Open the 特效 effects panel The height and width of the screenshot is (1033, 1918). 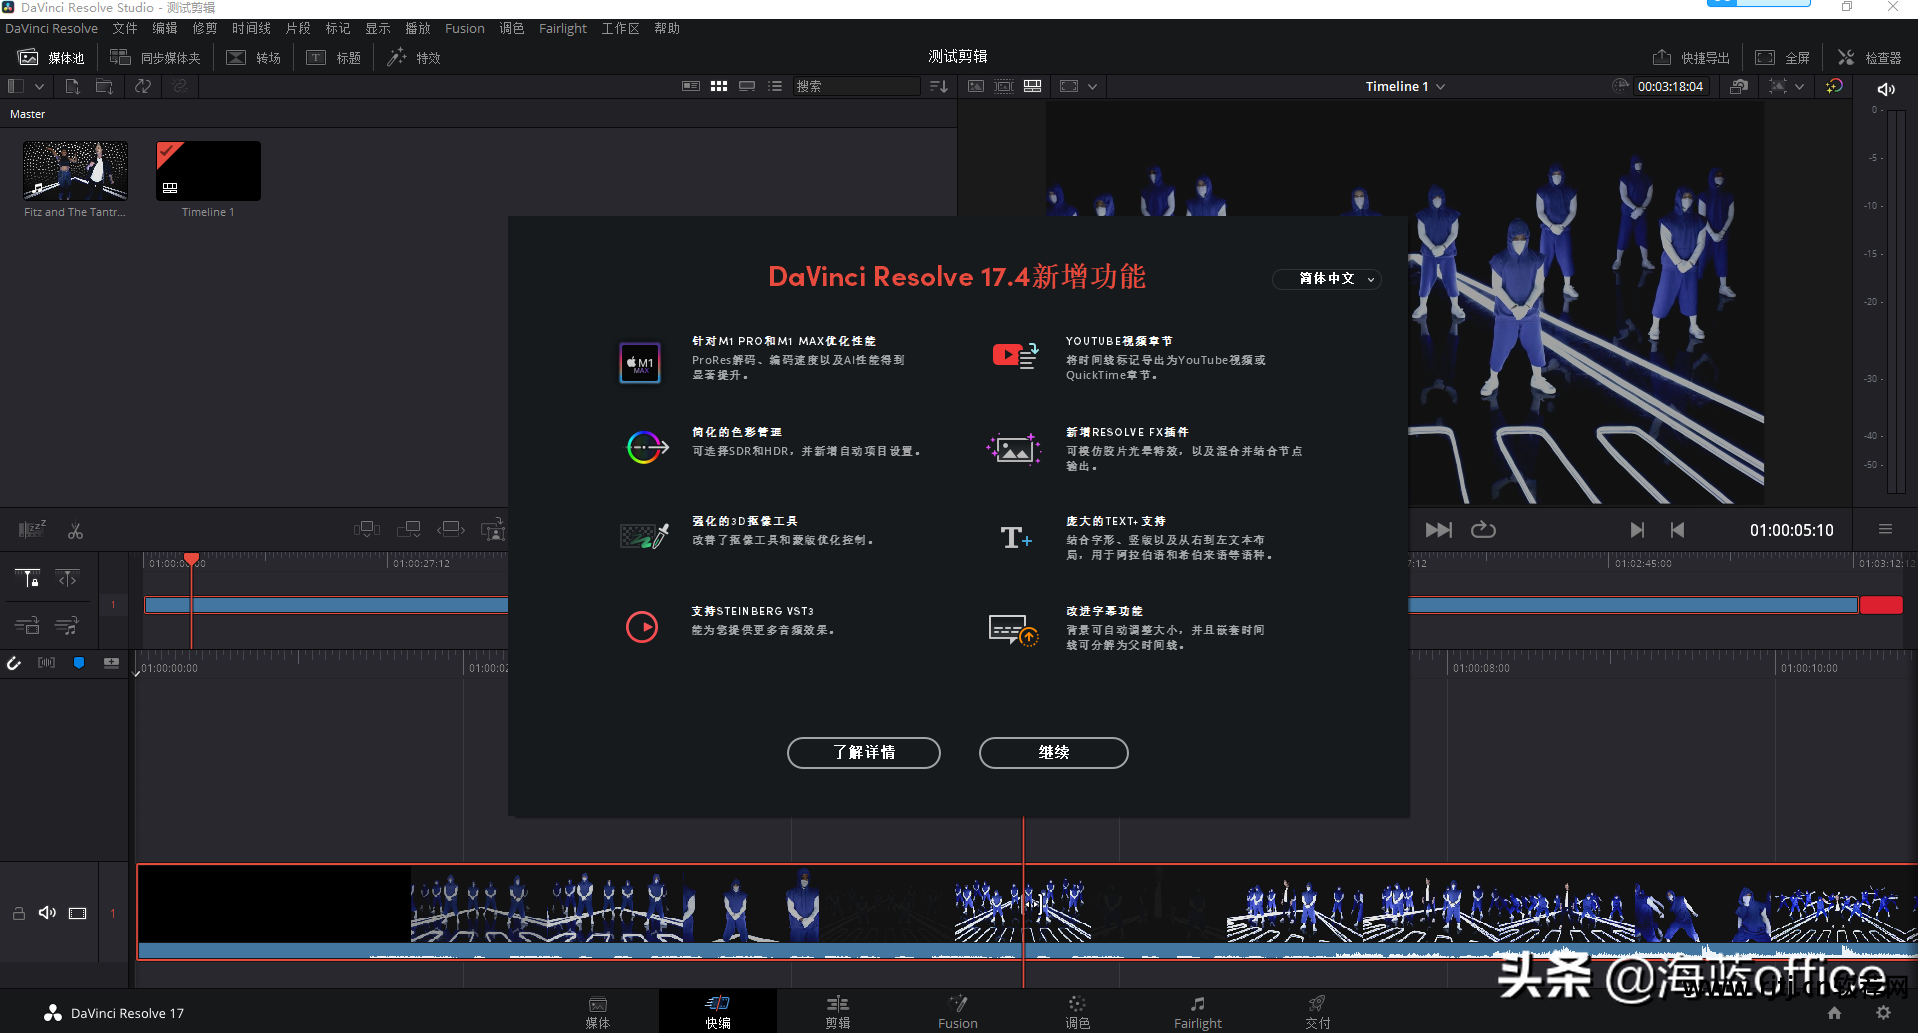point(414,58)
